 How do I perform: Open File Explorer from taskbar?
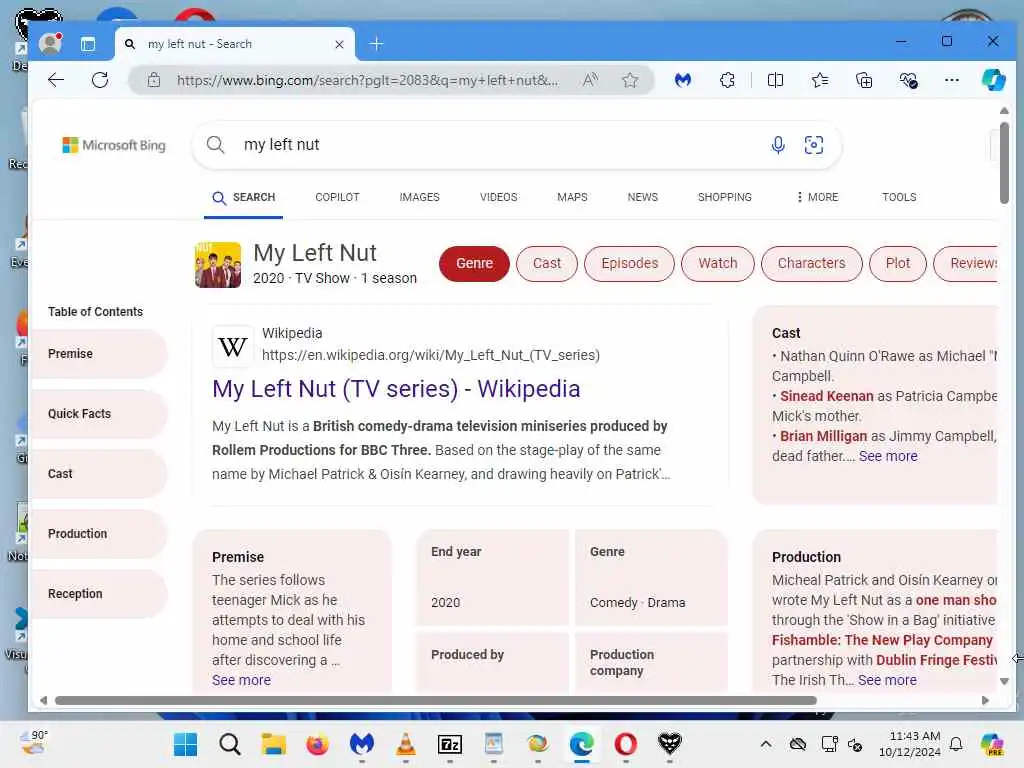(x=274, y=744)
